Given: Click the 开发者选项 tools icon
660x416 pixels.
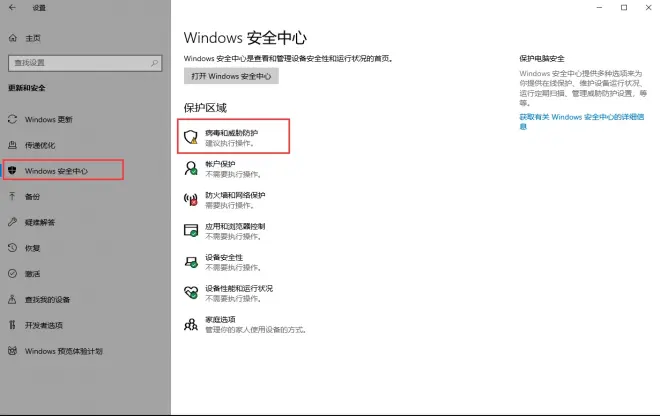Looking at the screenshot, I should pyautogui.click(x=12, y=325).
